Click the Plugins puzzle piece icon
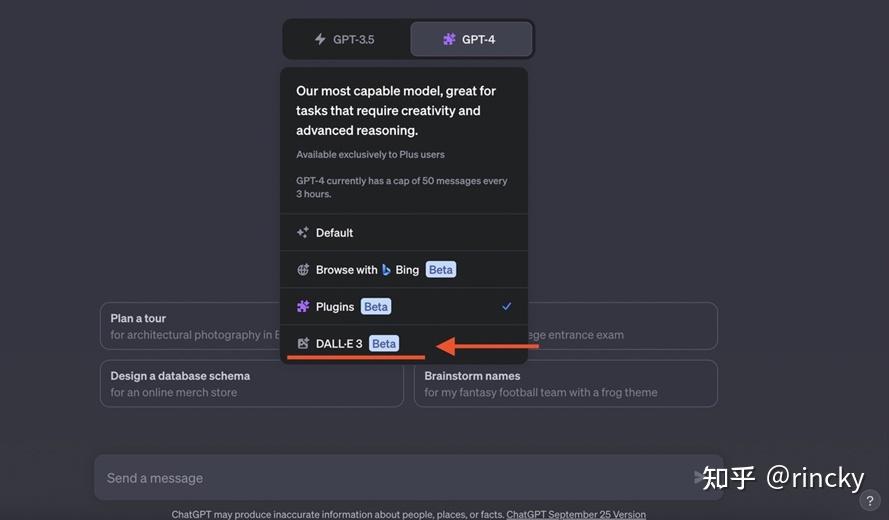Screen dimensions: 889x520 (x=303, y=307)
